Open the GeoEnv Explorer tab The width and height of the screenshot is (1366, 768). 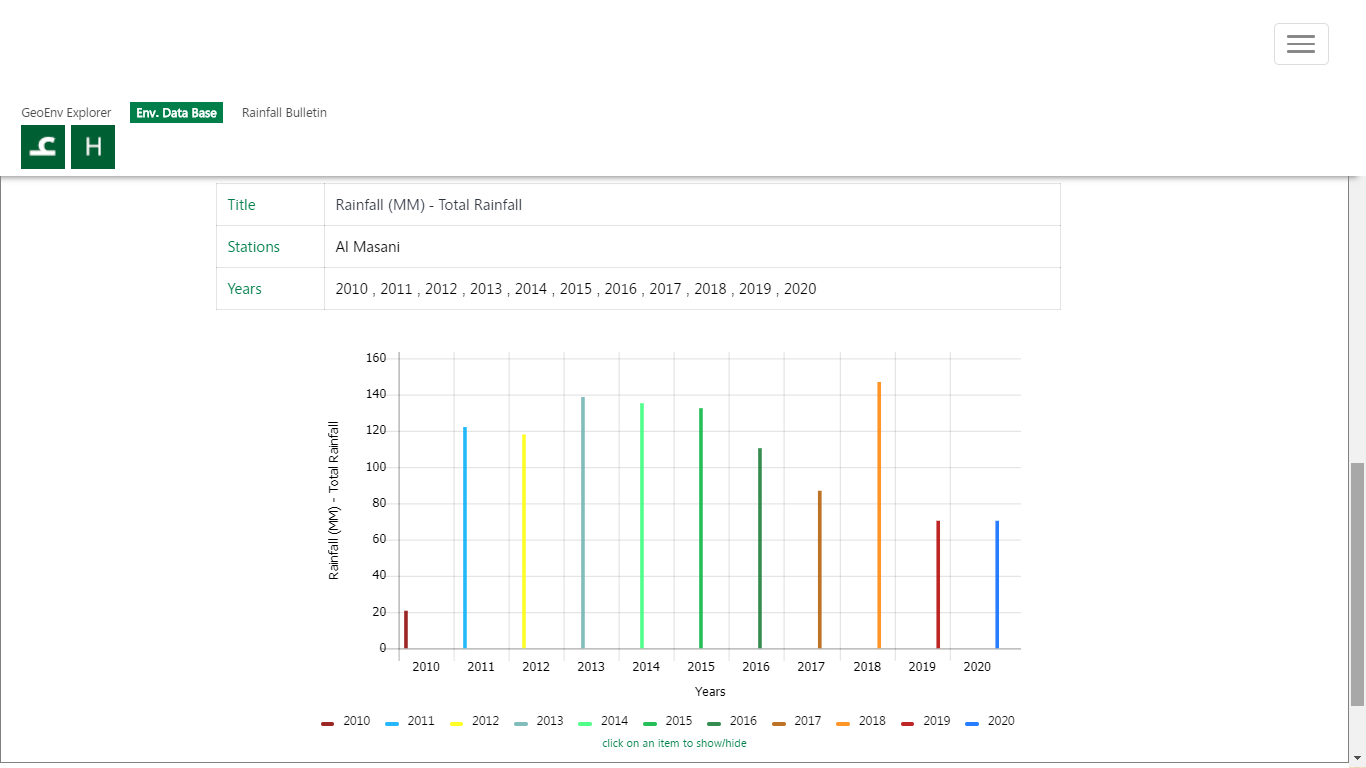(66, 113)
